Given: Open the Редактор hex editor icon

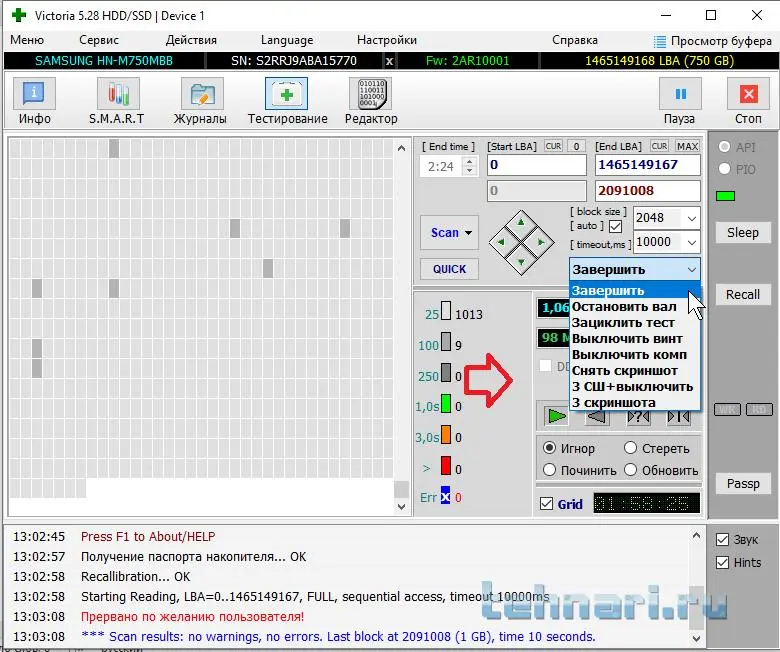Looking at the screenshot, I should point(371,93).
